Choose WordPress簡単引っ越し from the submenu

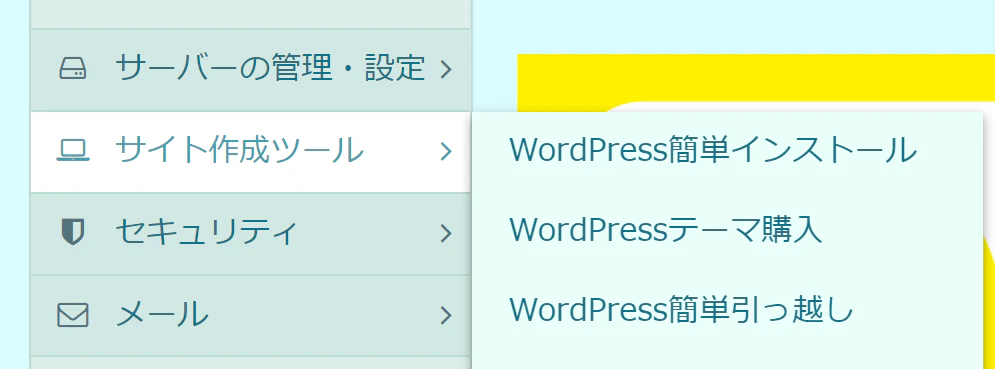click(682, 309)
